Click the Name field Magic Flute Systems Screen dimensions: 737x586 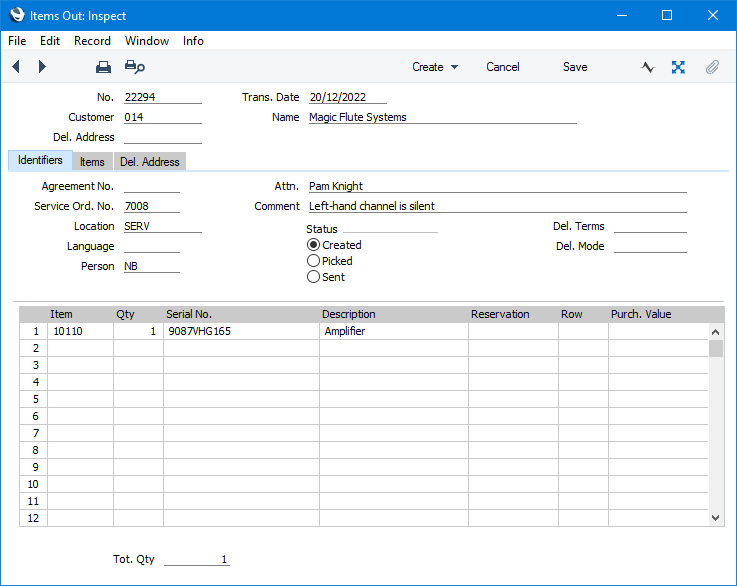pyautogui.click(x=442, y=117)
